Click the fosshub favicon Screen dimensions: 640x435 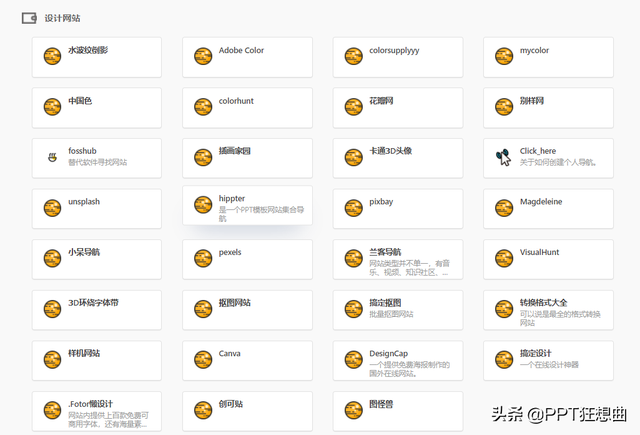tap(52, 157)
